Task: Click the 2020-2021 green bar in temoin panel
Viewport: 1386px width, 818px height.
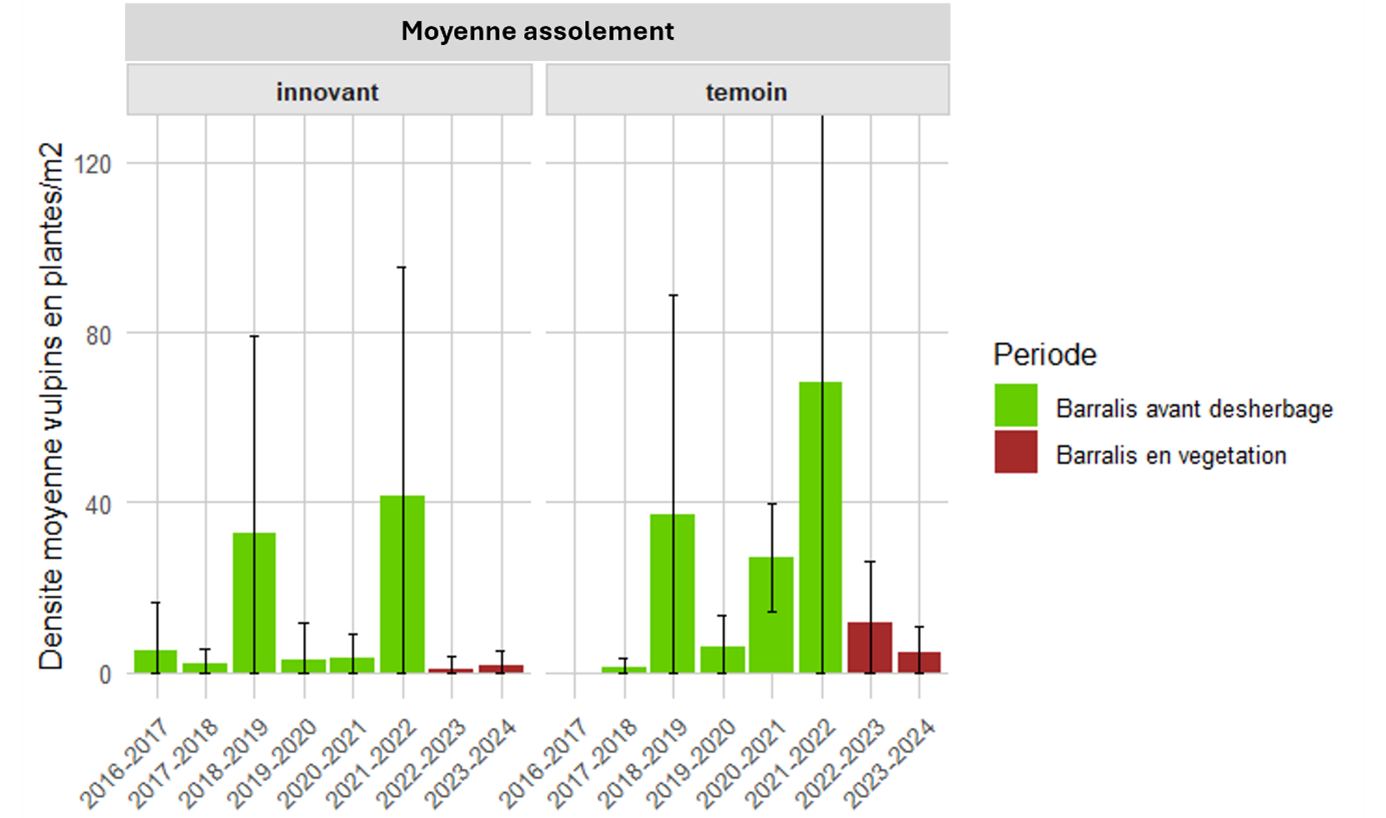Action: 772,615
